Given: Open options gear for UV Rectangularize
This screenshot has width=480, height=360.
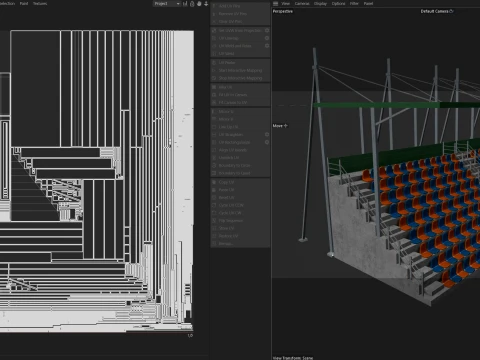Looking at the screenshot, I should 267,142.
